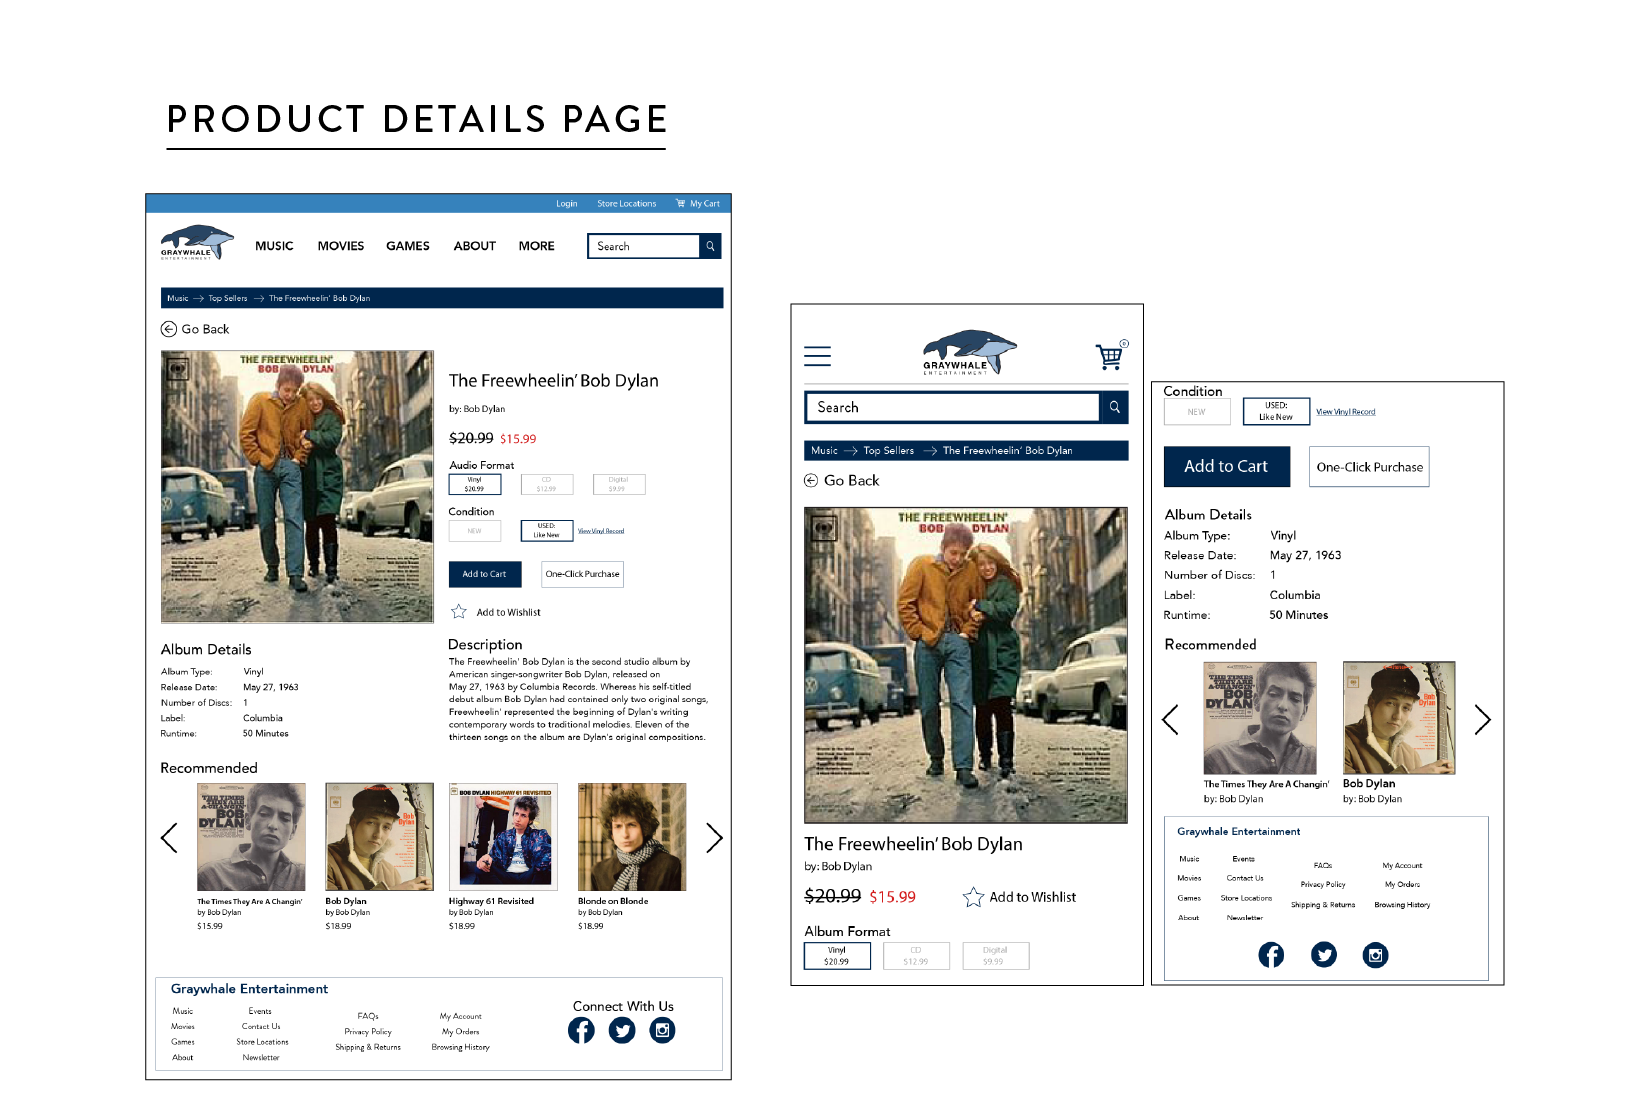Select mobile USED Like New condition
Viewport: 1650px width, 1094px height.
tap(1276, 411)
